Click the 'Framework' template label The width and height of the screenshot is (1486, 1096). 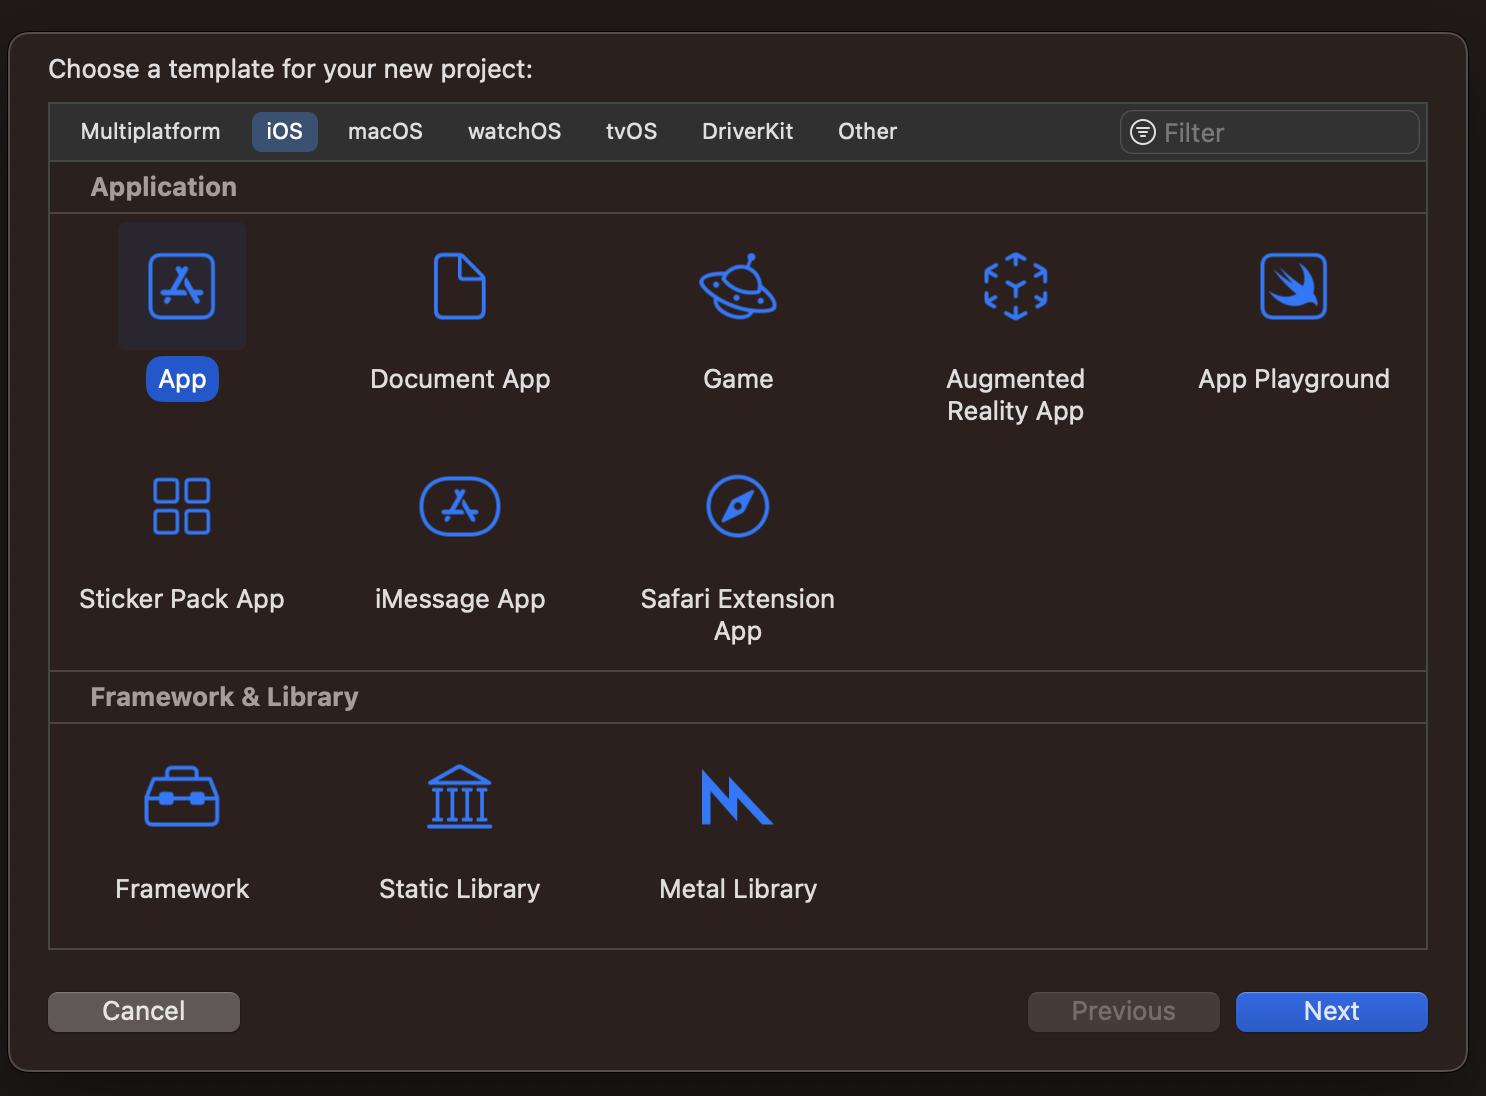(182, 889)
